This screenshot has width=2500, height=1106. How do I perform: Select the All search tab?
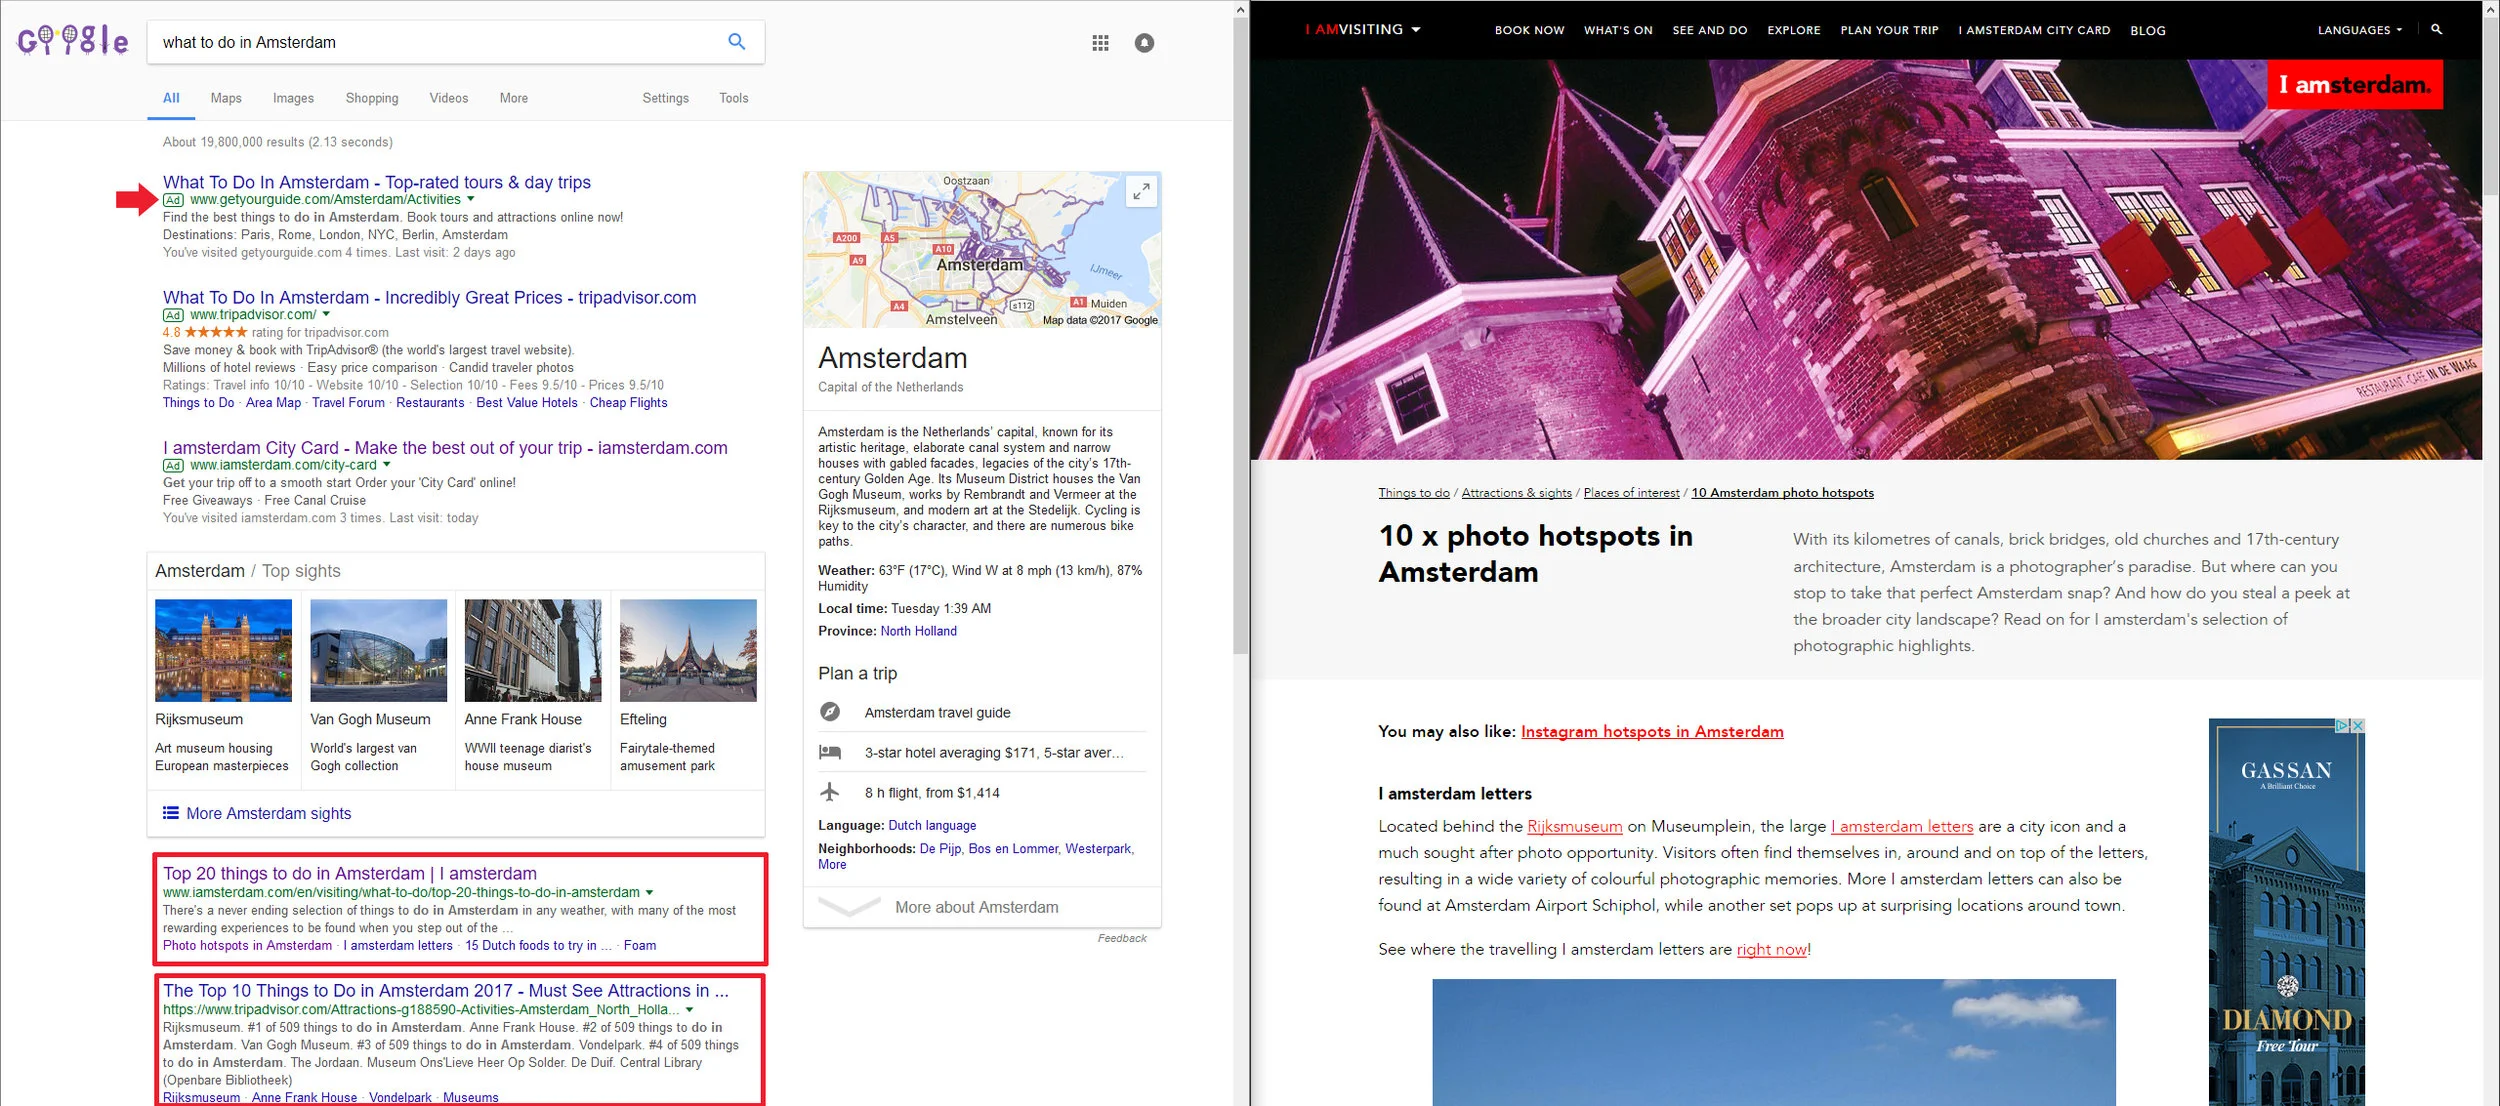[x=171, y=98]
